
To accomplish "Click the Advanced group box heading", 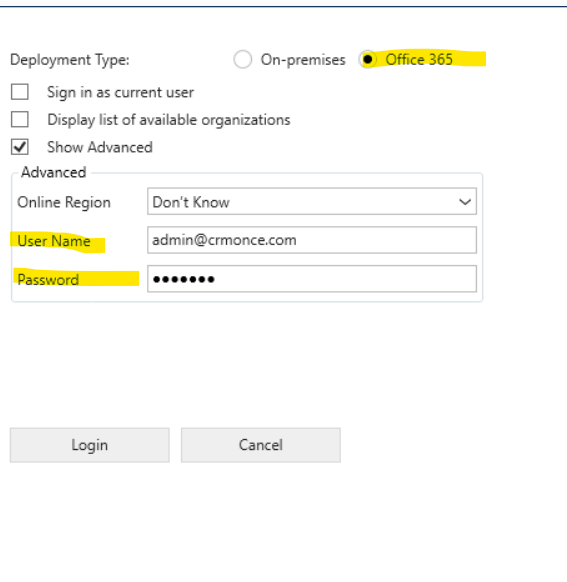I will [x=53, y=172].
